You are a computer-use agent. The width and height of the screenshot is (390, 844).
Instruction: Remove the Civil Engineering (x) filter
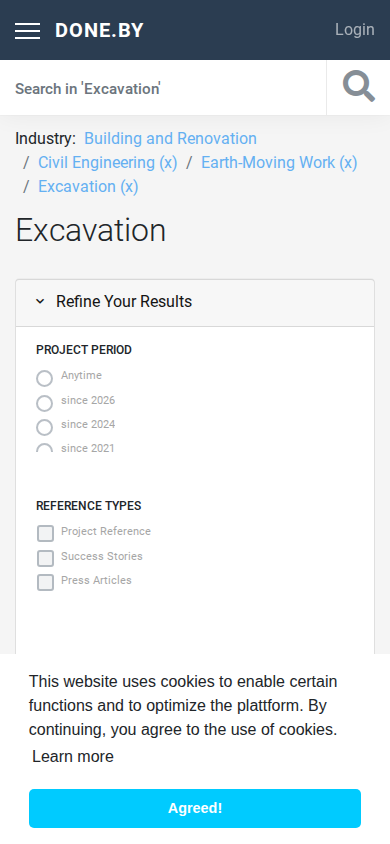108,163
